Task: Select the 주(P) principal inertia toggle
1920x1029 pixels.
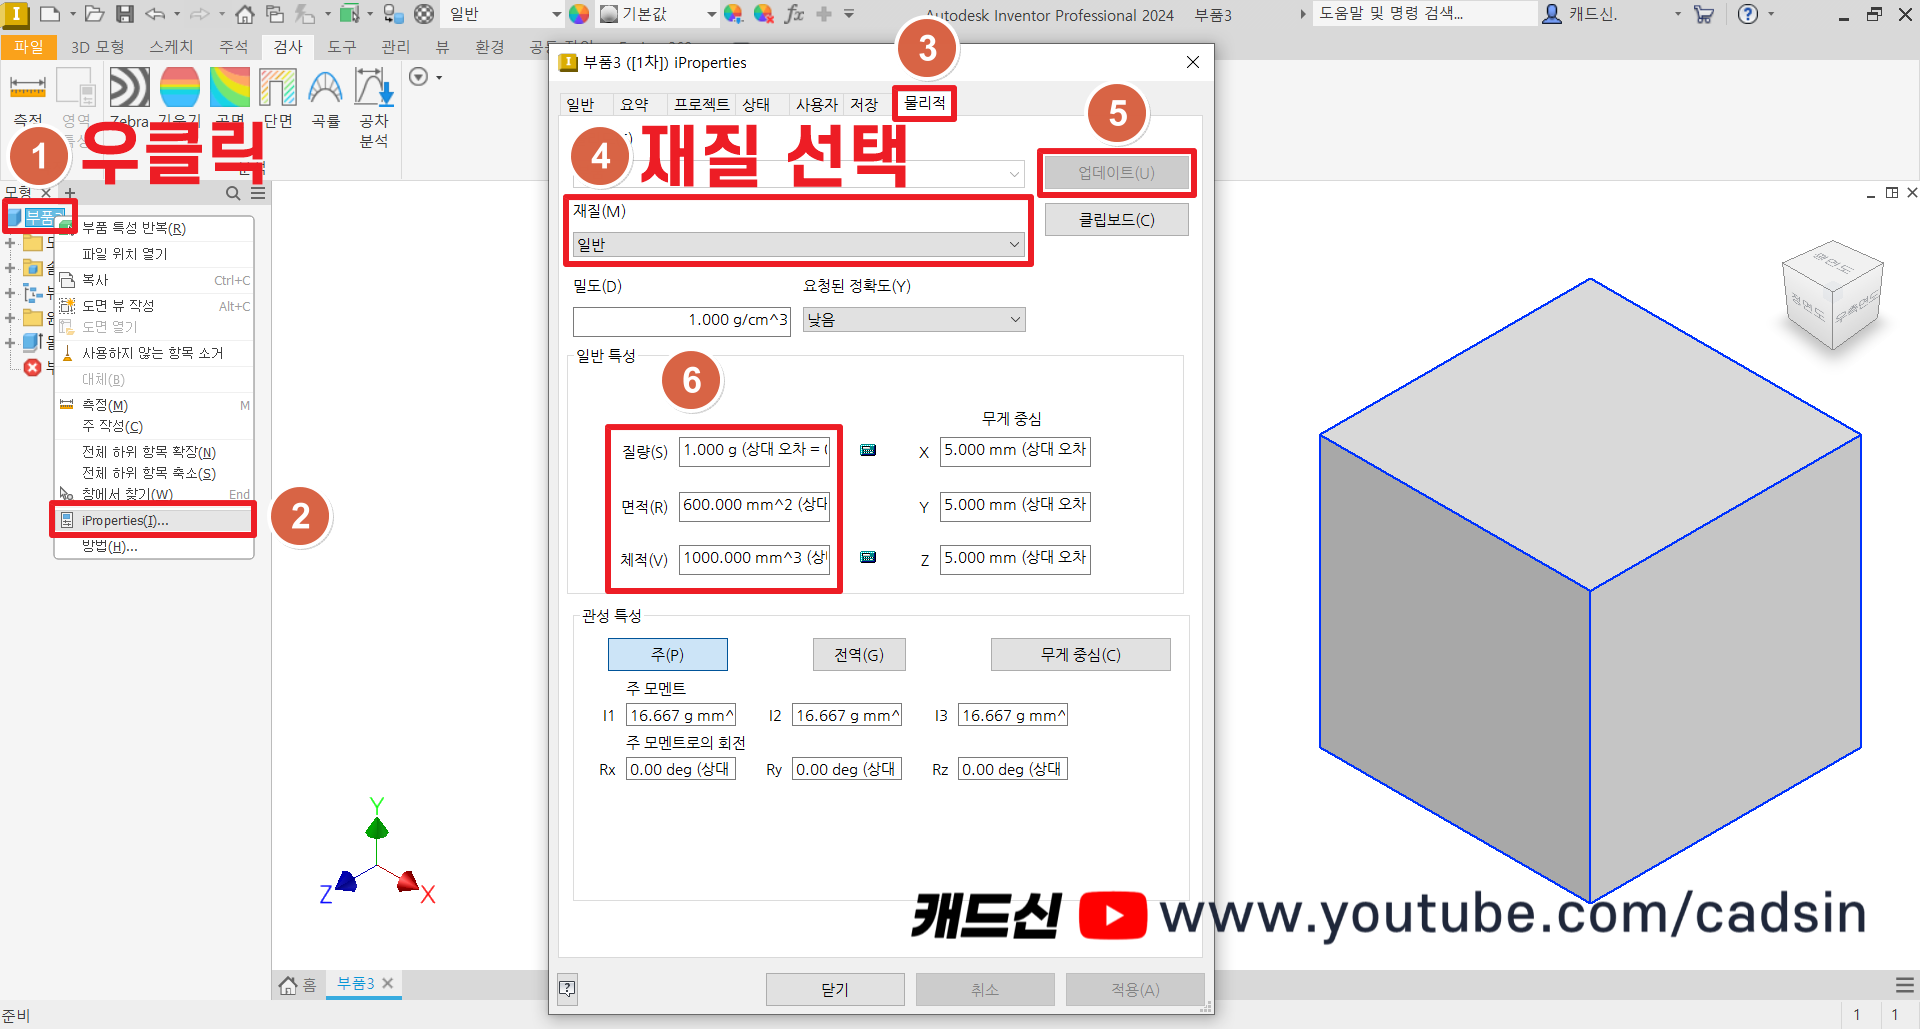Action: (668, 655)
